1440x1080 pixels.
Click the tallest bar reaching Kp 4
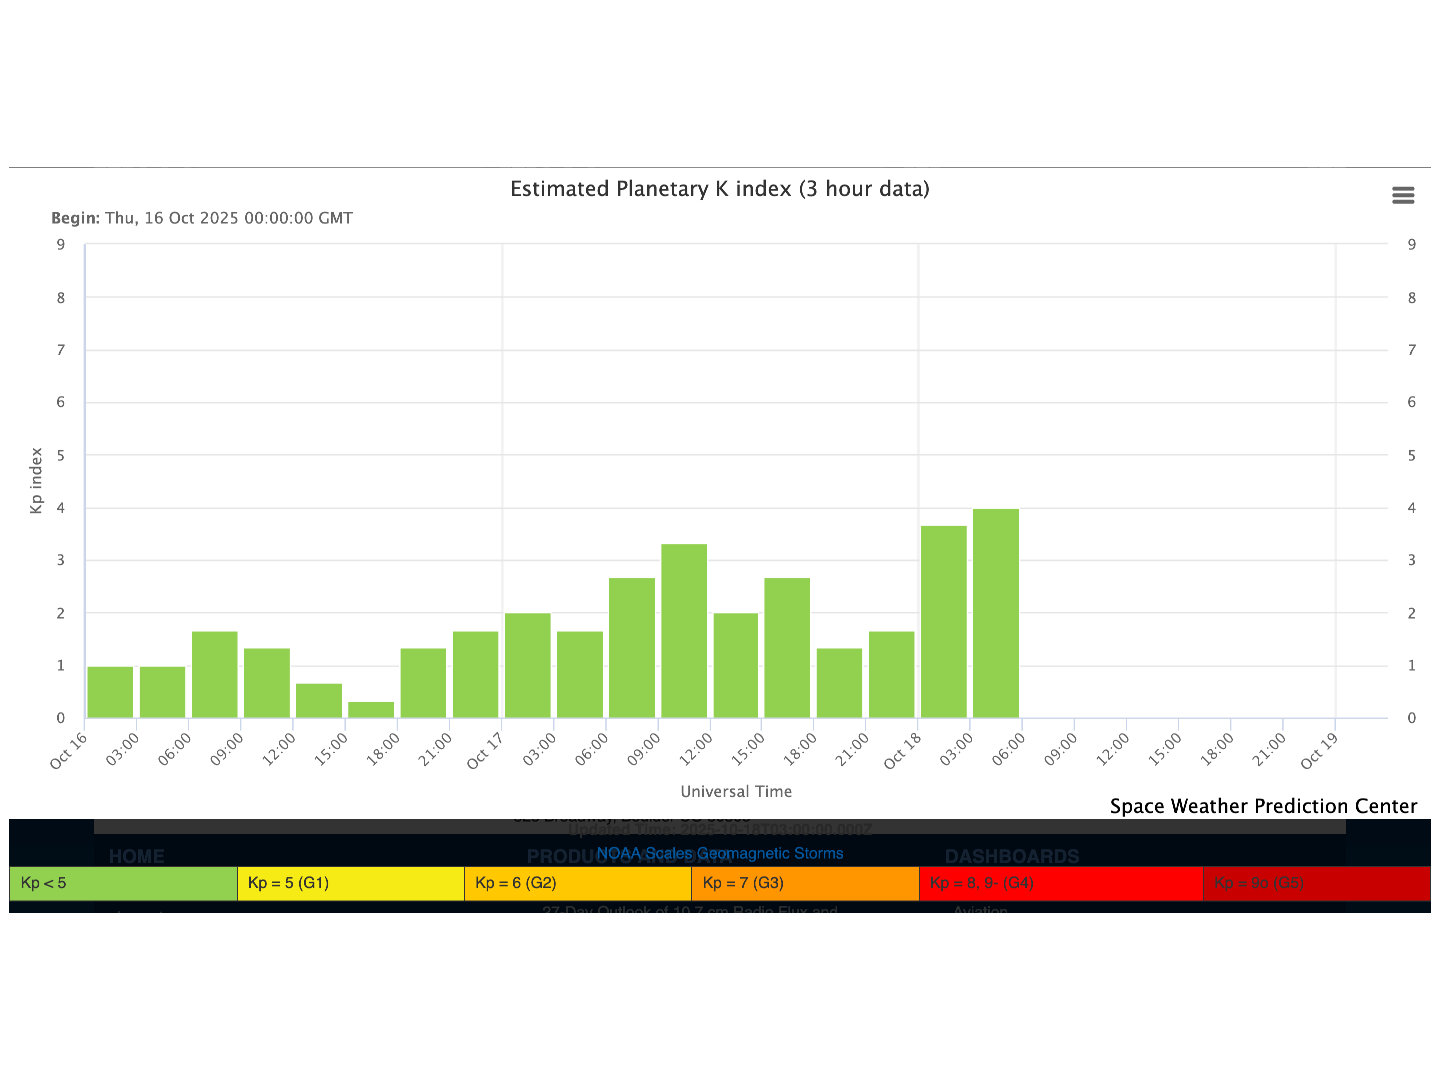[996, 613]
